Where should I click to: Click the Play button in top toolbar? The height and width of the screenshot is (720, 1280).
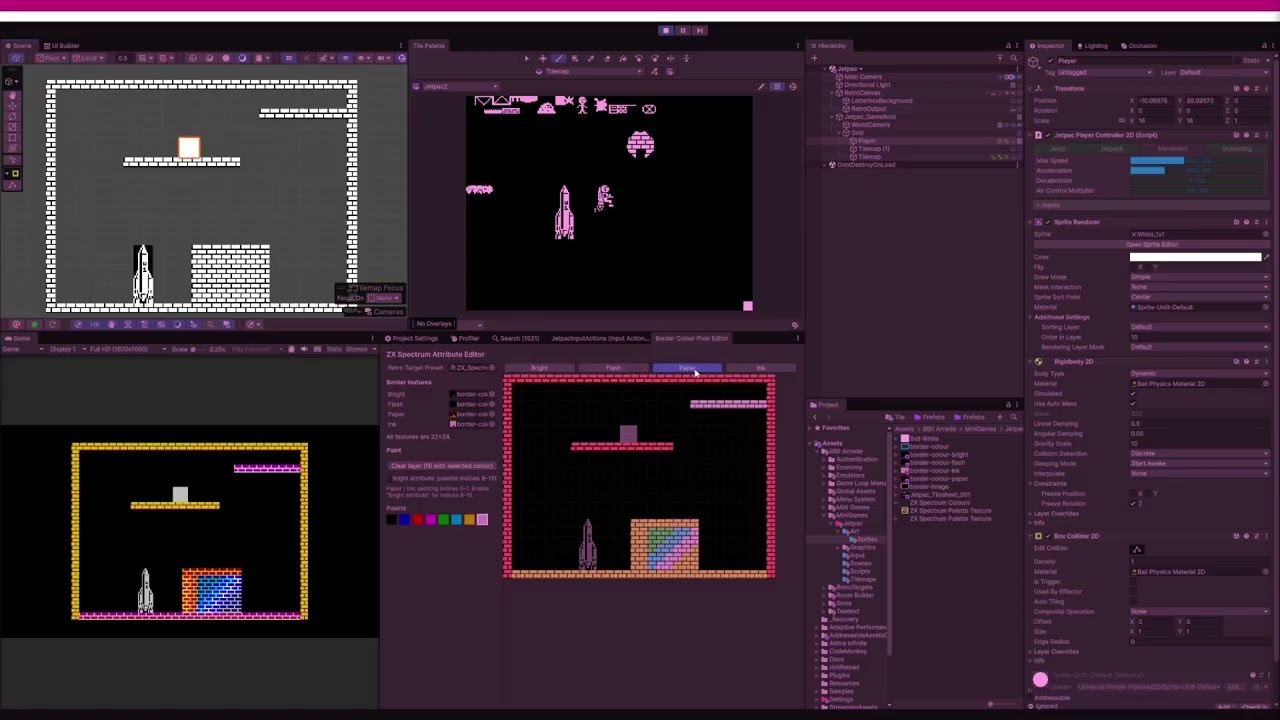coord(665,30)
